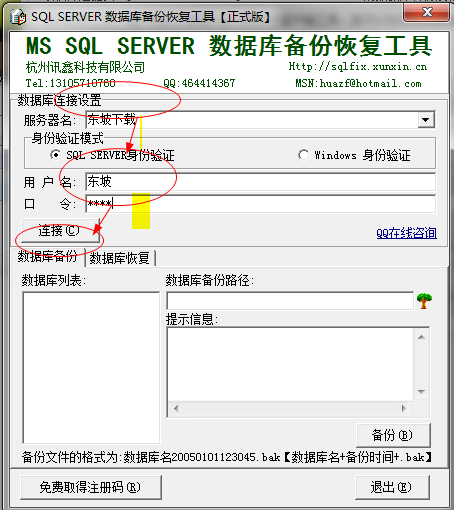Click the up arrow of 提示信息 scrollbar
Viewport: 454px width, 510px height.
[x=421, y=337]
